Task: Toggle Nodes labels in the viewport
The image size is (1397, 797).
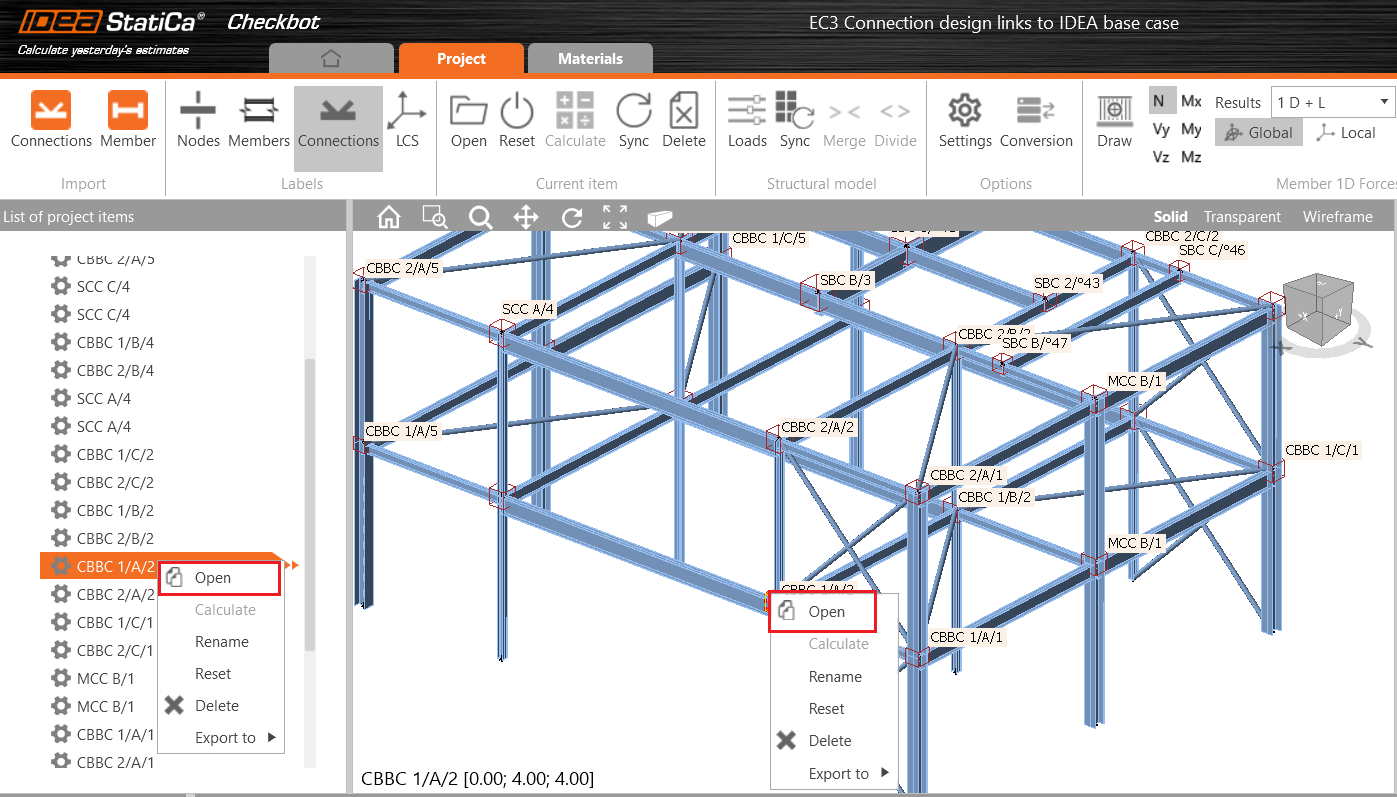Action: click(x=198, y=119)
